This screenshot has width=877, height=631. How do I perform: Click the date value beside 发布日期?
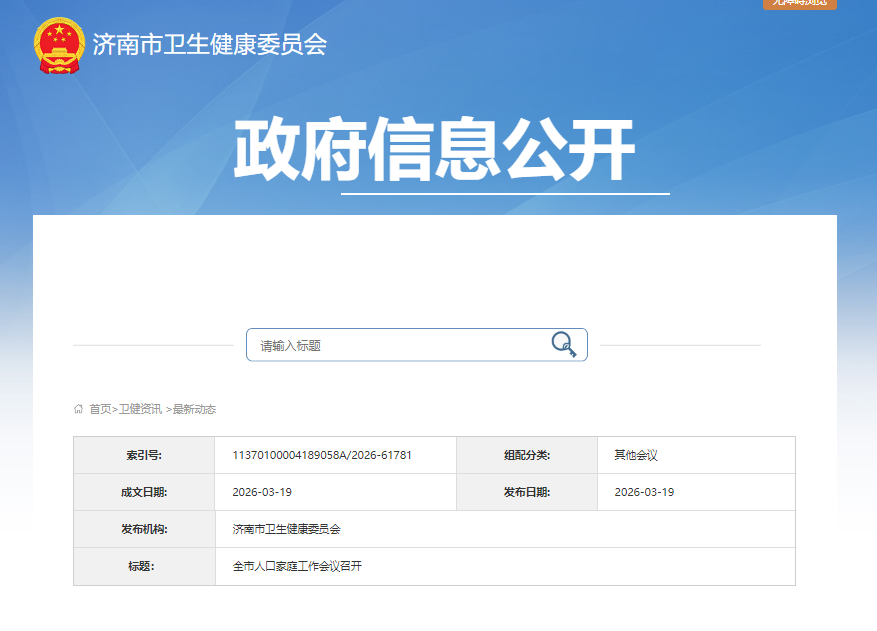[644, 492]
